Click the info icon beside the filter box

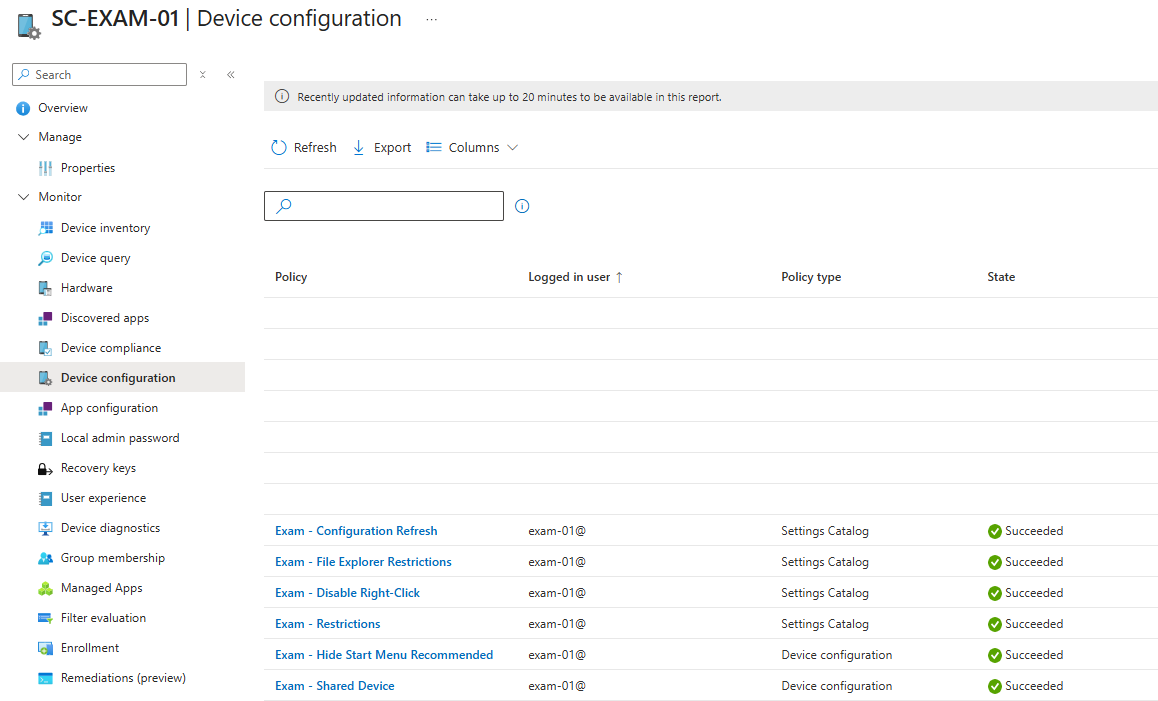(x=522, y=206)
